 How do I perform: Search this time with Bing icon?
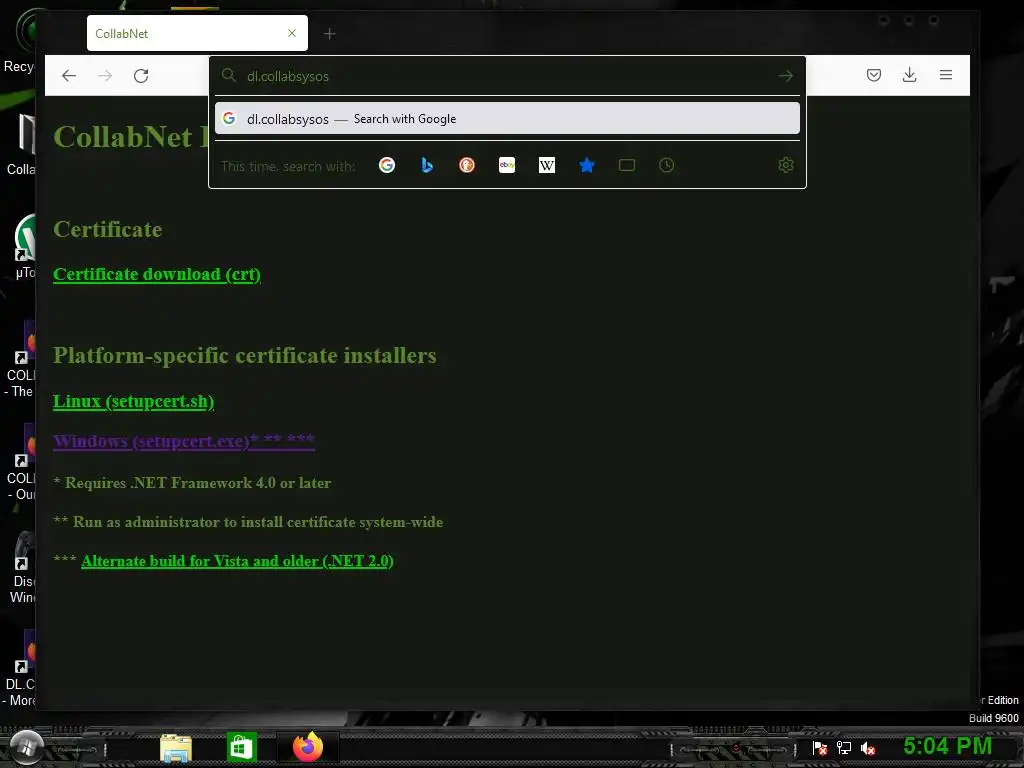tap(427, 165)
